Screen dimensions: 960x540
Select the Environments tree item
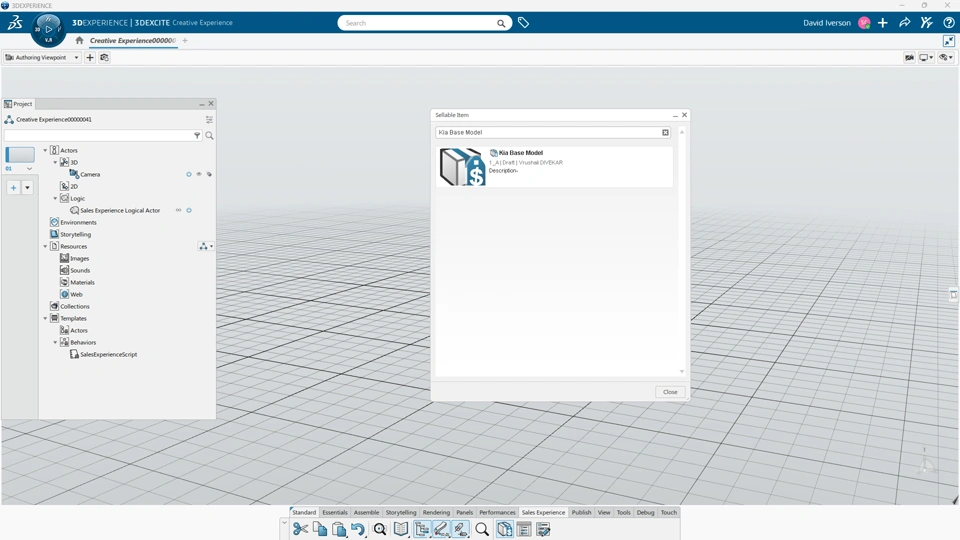tap(78, 222)
